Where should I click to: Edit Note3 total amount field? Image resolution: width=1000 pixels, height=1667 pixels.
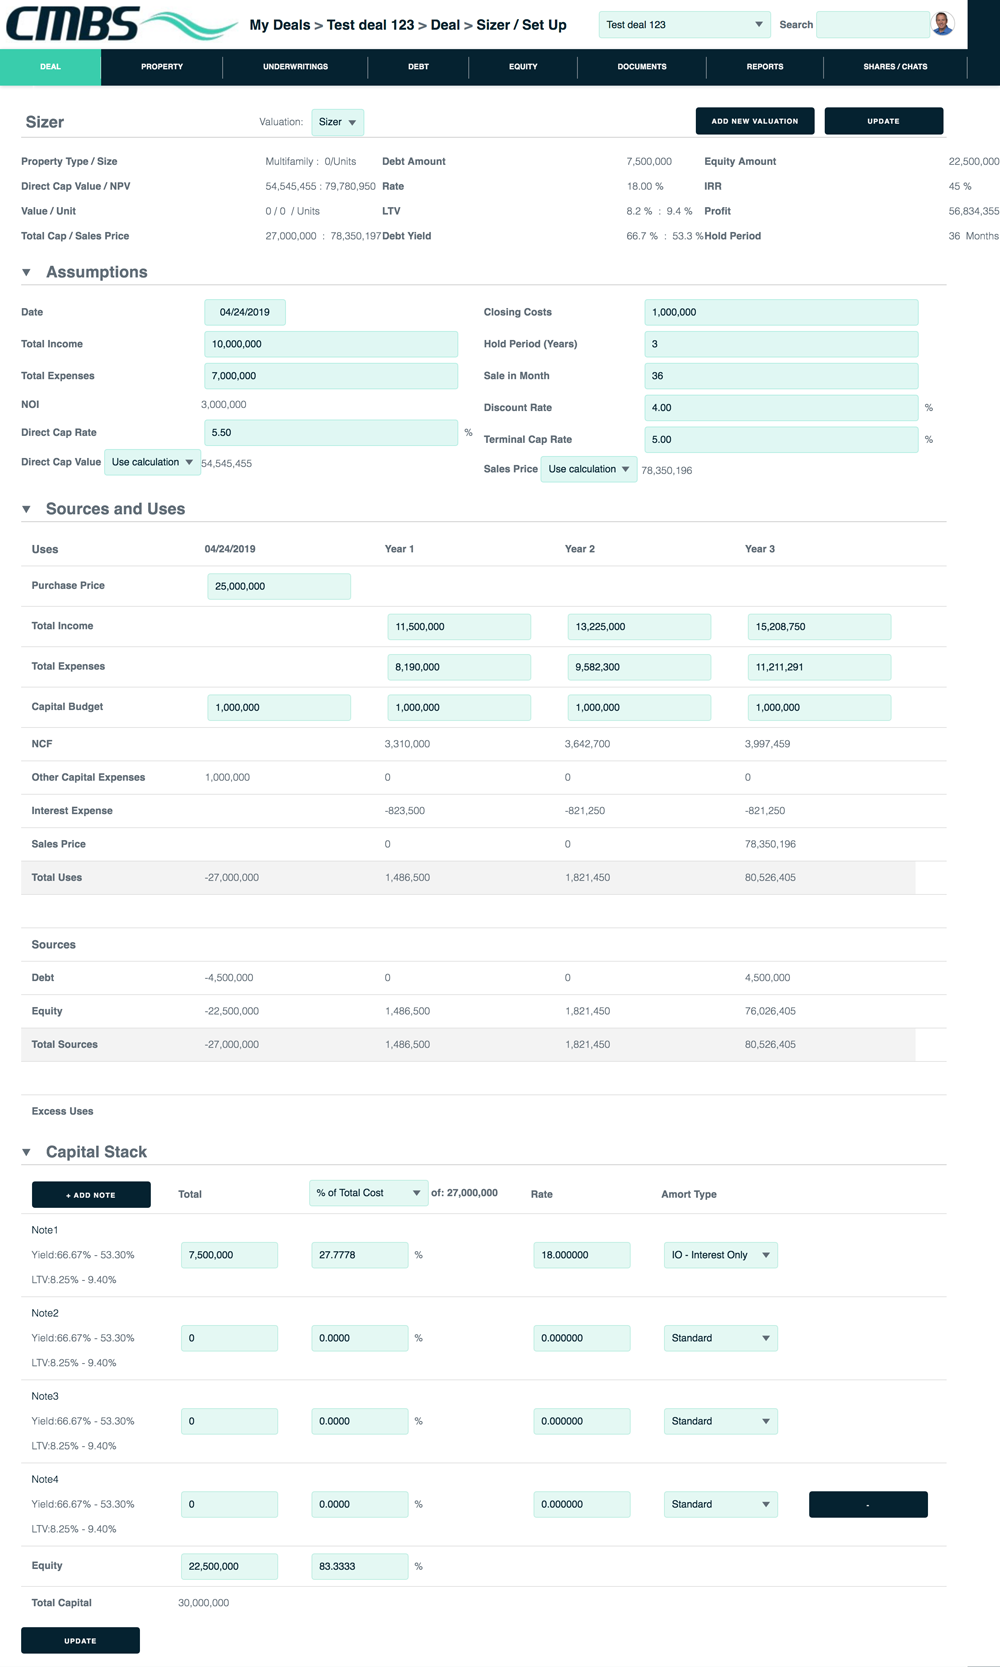coord(229,1421)
